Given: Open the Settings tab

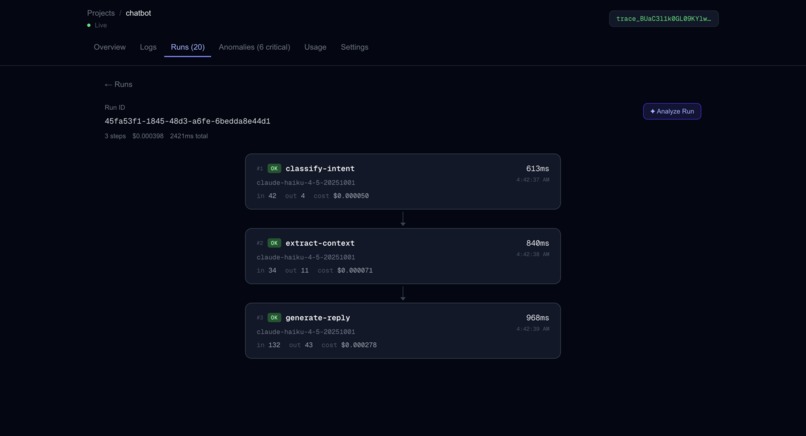Looking at the screenshot, I should click(x=354, y=47).
